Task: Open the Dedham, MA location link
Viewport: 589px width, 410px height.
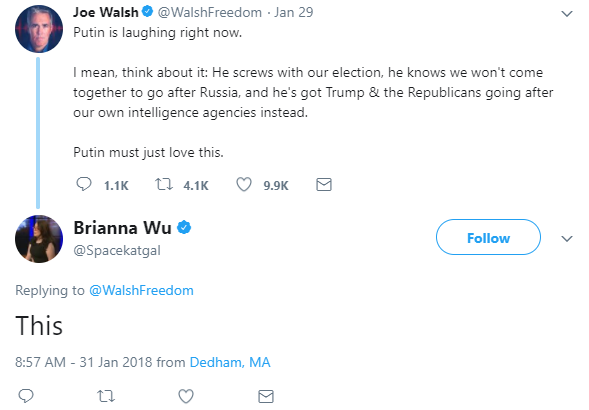Action: click(x=230, y=362)
